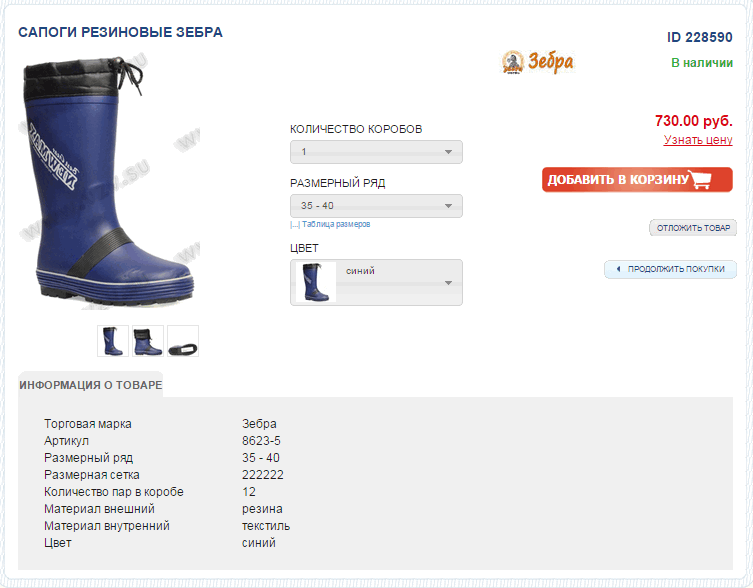
Task: Open the Узнать цену link
Action: [x=698, y=140]
